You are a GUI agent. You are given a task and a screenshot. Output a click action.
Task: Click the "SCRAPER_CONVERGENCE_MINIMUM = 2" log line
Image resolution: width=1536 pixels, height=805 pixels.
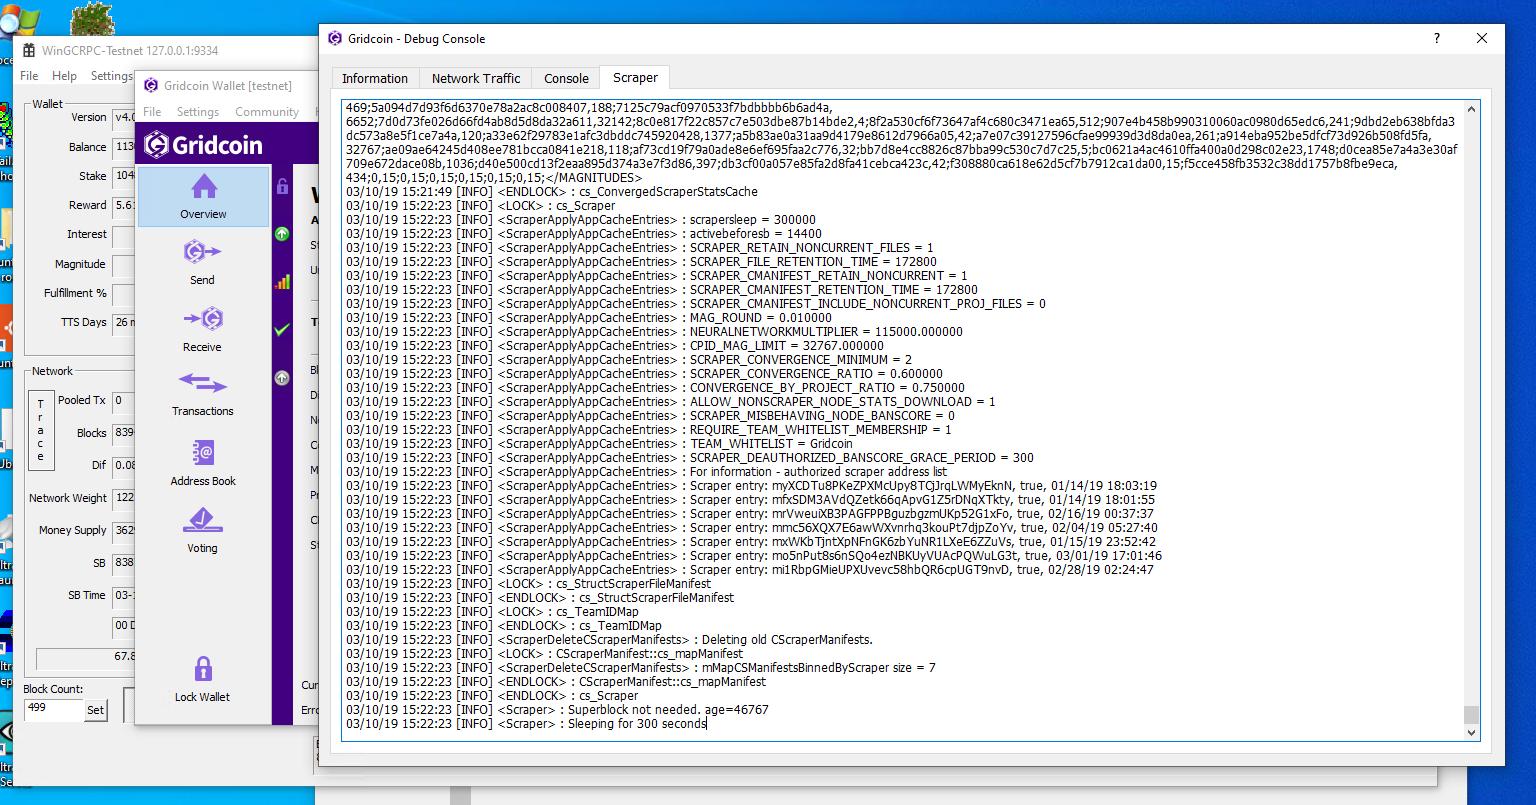(629, 360)
